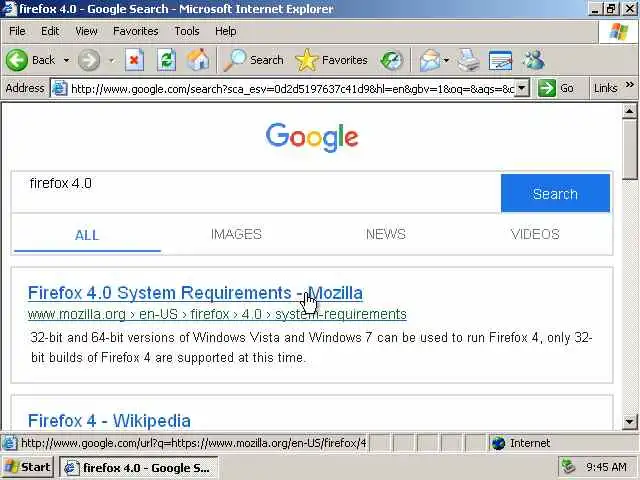This screenshot has width=640, height=480.
Task: Click the Google logo
Action: click(x=312, y=137)
